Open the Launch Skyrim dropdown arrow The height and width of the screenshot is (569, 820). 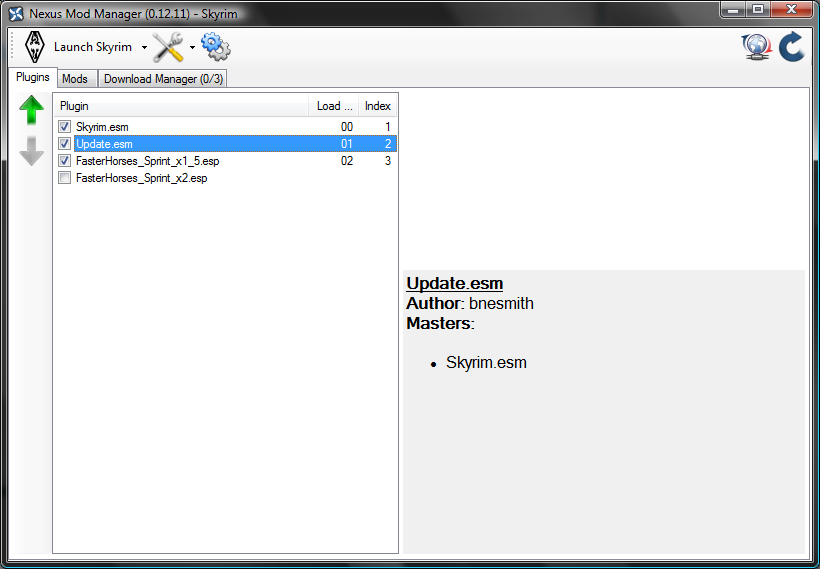pyautogui.click(x=144, y=48)
